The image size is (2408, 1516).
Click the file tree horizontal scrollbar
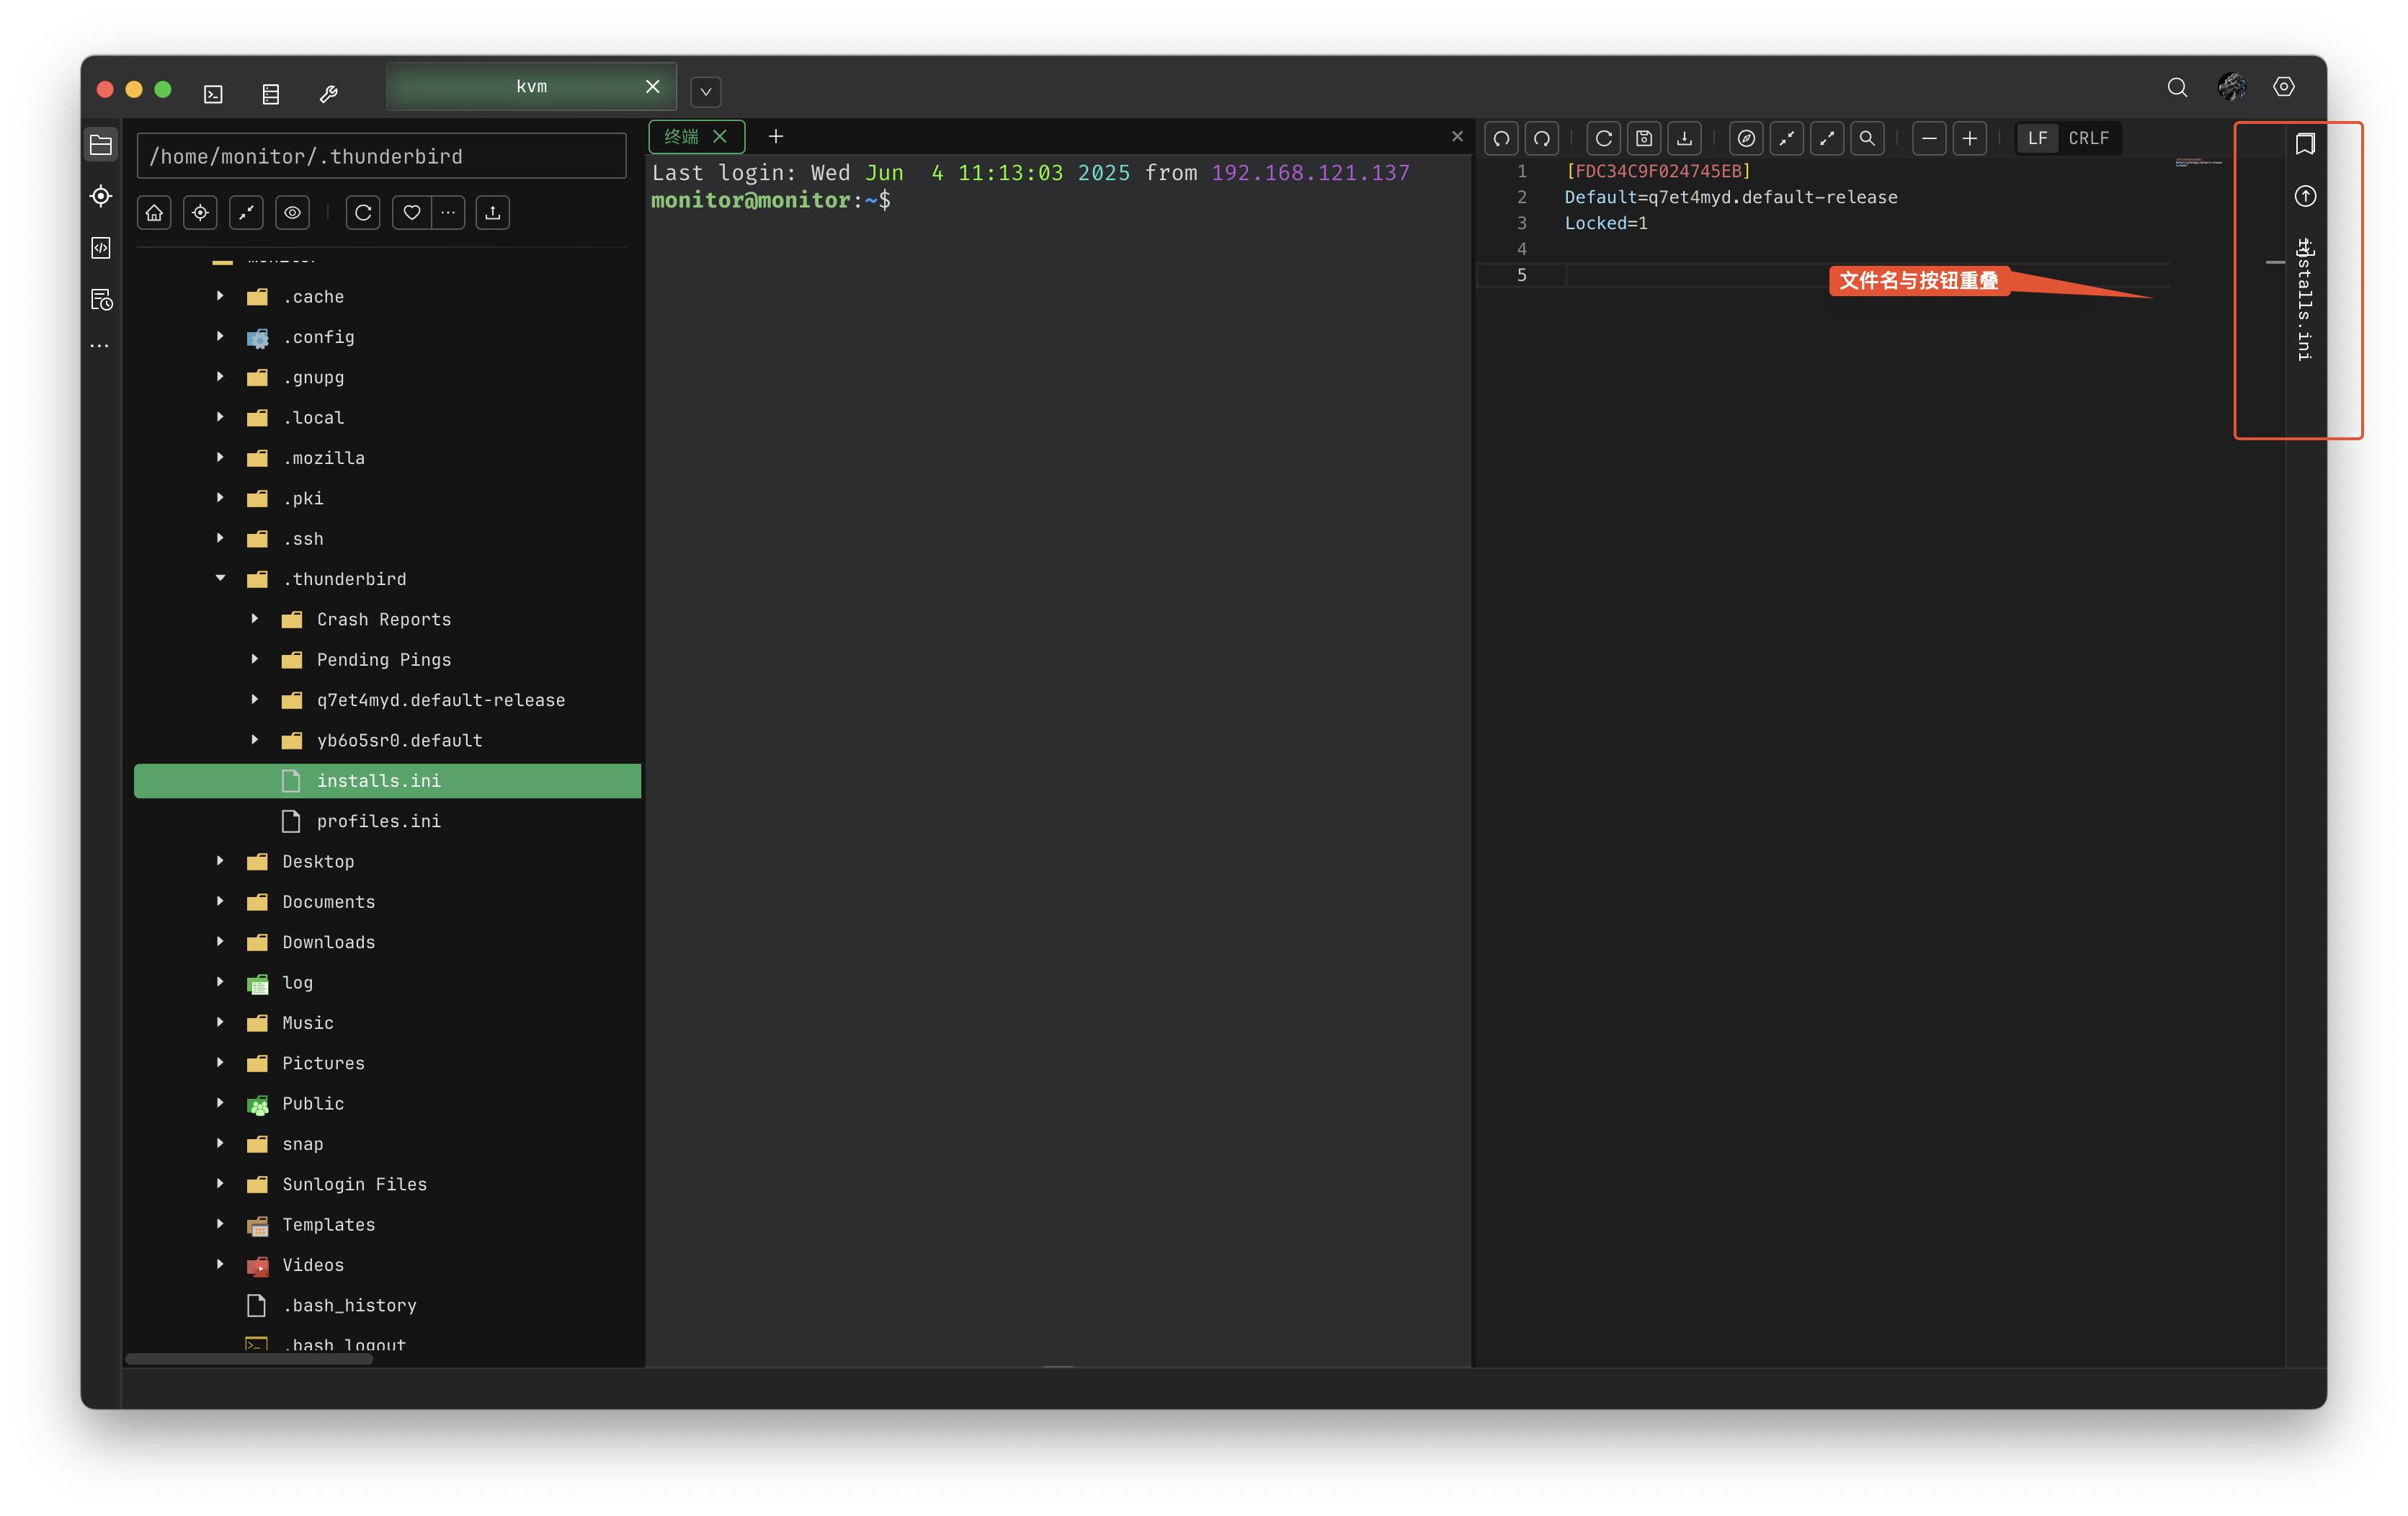coord(249,1359)
